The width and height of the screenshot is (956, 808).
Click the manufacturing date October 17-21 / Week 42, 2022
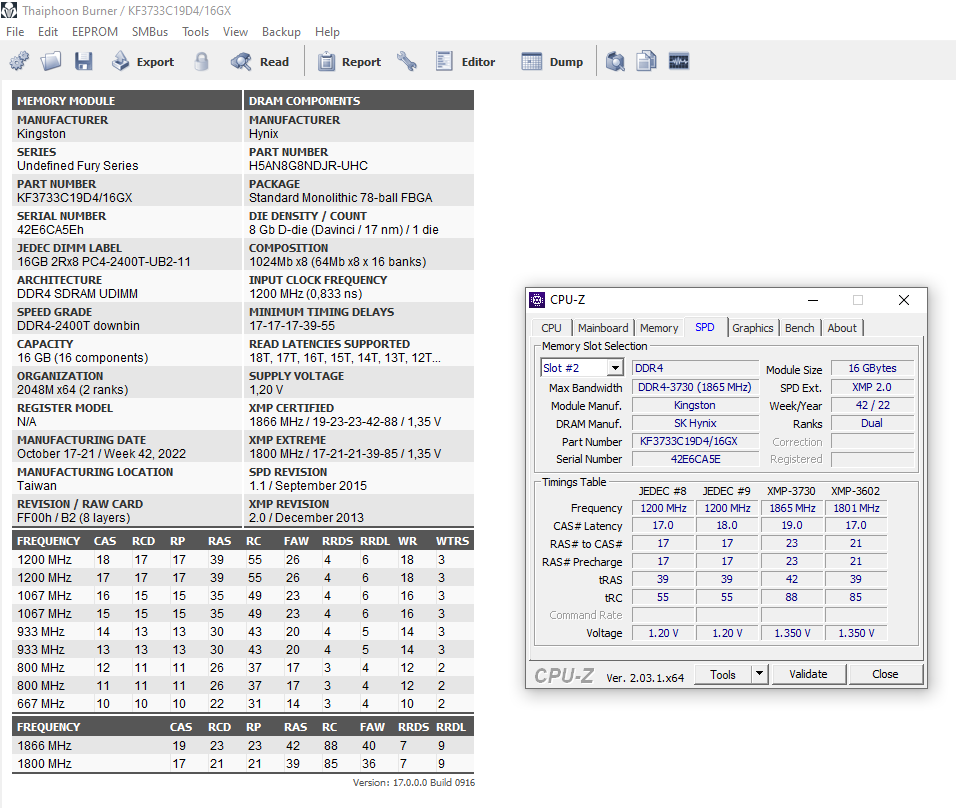pyautogui.click(x=101, y=454)
